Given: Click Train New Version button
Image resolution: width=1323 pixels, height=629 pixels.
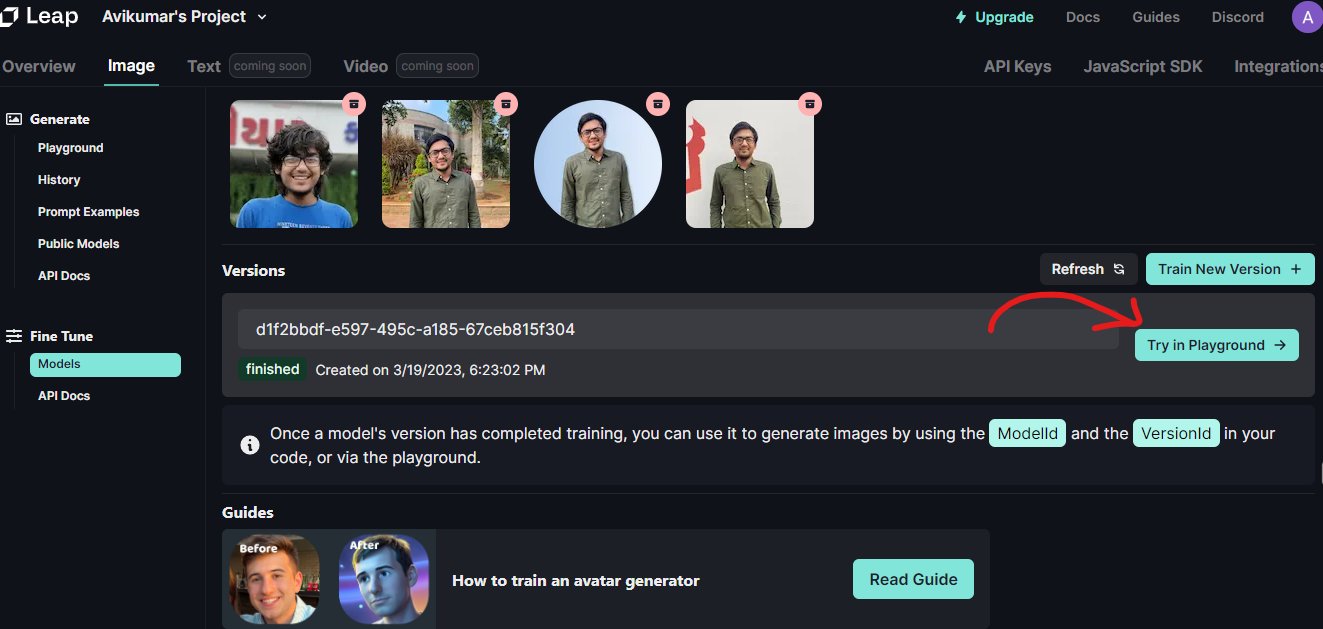Looking at the screenshot, I should [1230, 269].
